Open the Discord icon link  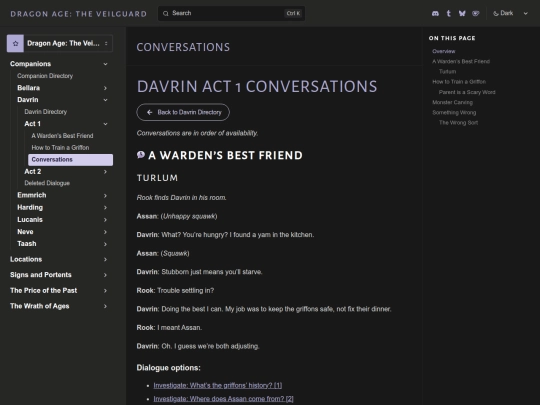(x=435, y=13)
